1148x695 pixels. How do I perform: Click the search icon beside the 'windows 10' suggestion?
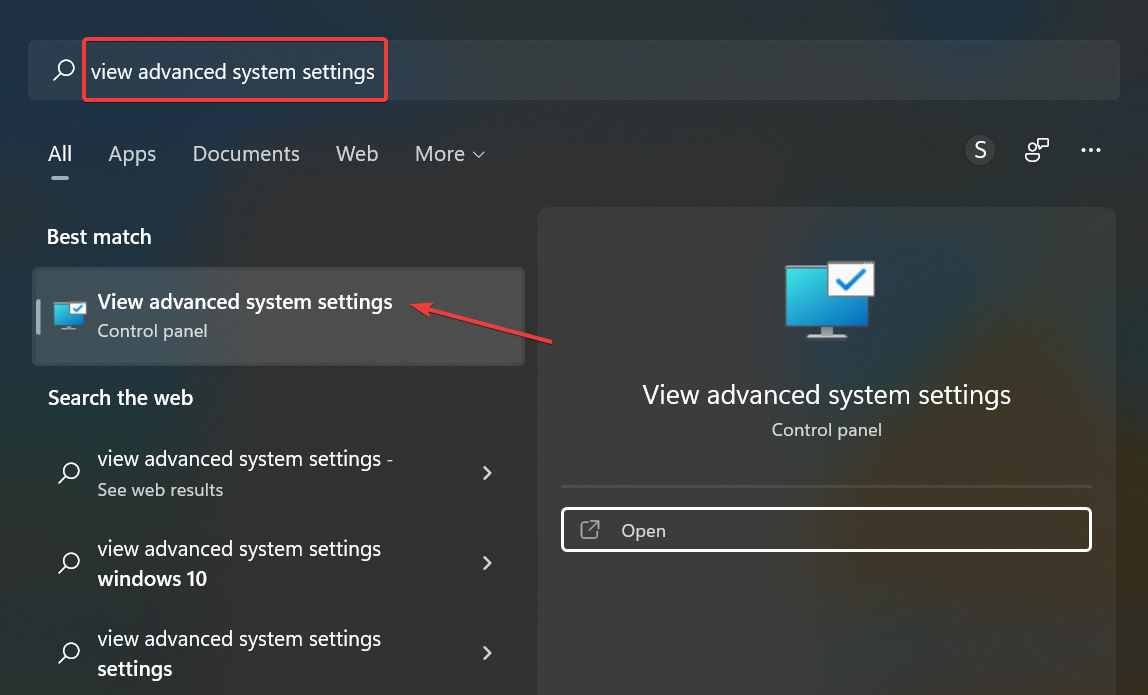tap(69, 563)
